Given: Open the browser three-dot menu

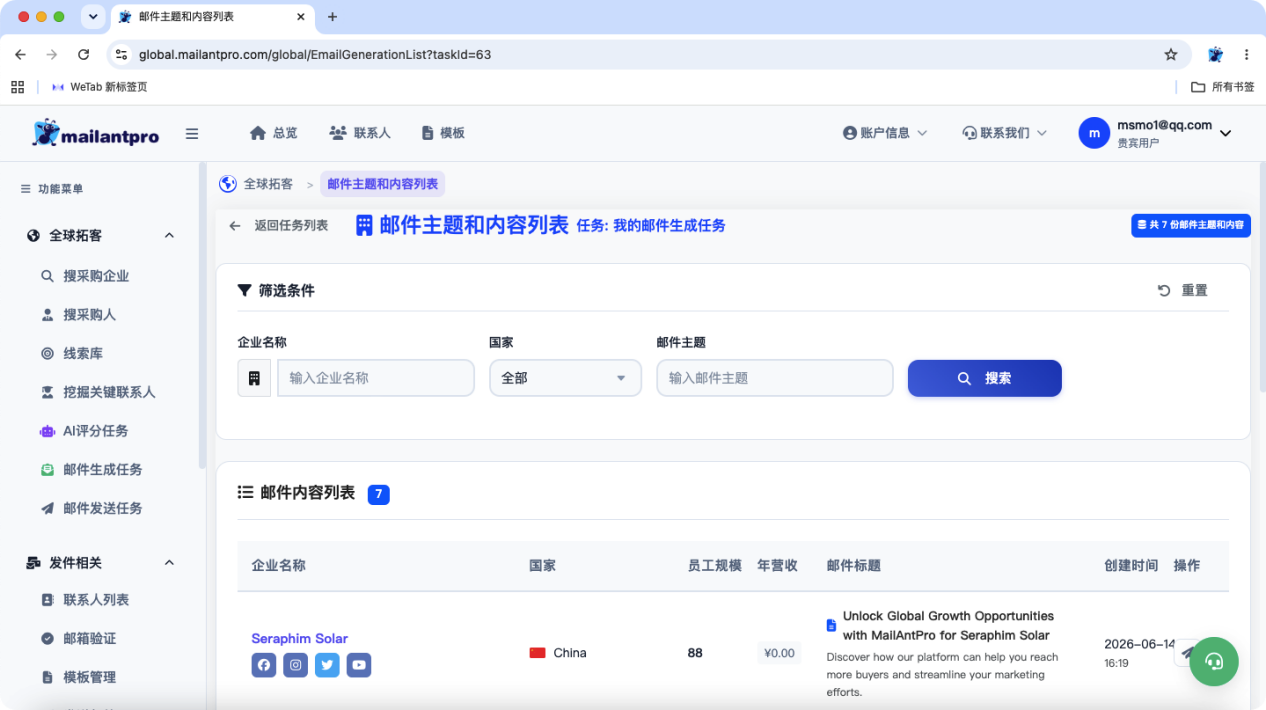Looking at the screenshot, I should [x=1246, y=55].
